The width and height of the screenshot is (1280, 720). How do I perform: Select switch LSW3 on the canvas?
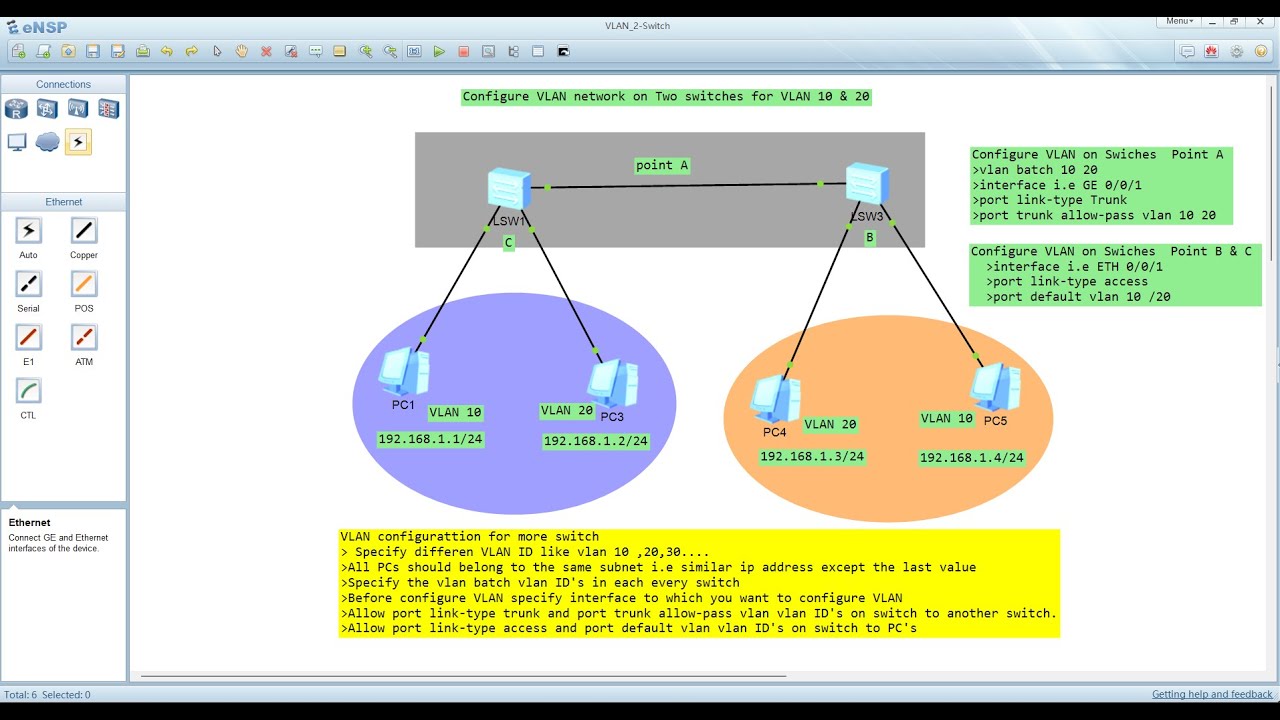pyautogui.click(x=867, y=185)
